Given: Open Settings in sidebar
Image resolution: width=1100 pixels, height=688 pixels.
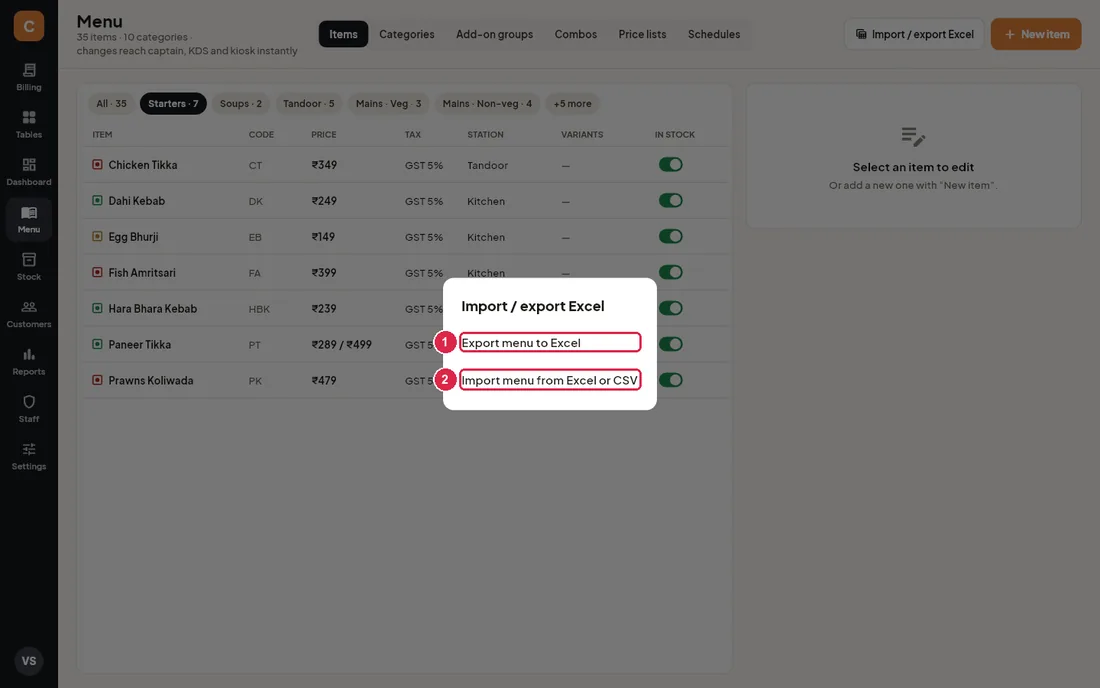Looking at the screenshot, I should [29, 457].
